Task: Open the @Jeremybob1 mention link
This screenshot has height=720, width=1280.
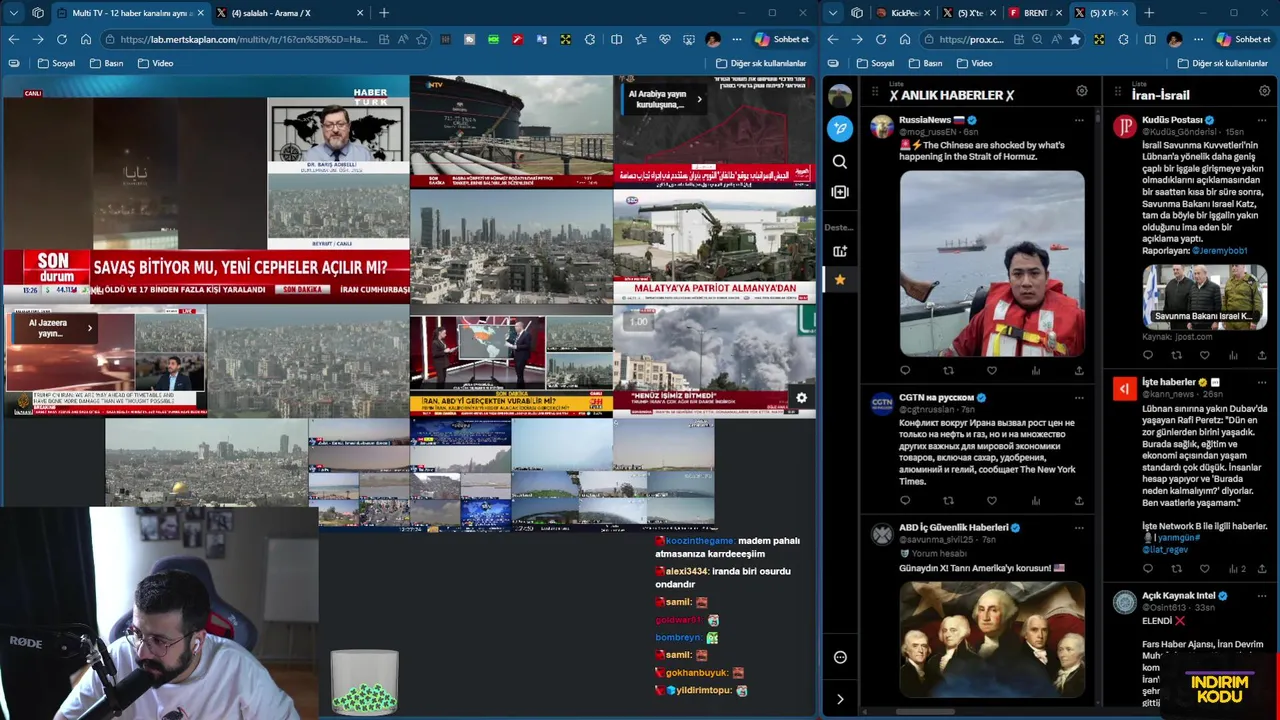Action: 1219,251
